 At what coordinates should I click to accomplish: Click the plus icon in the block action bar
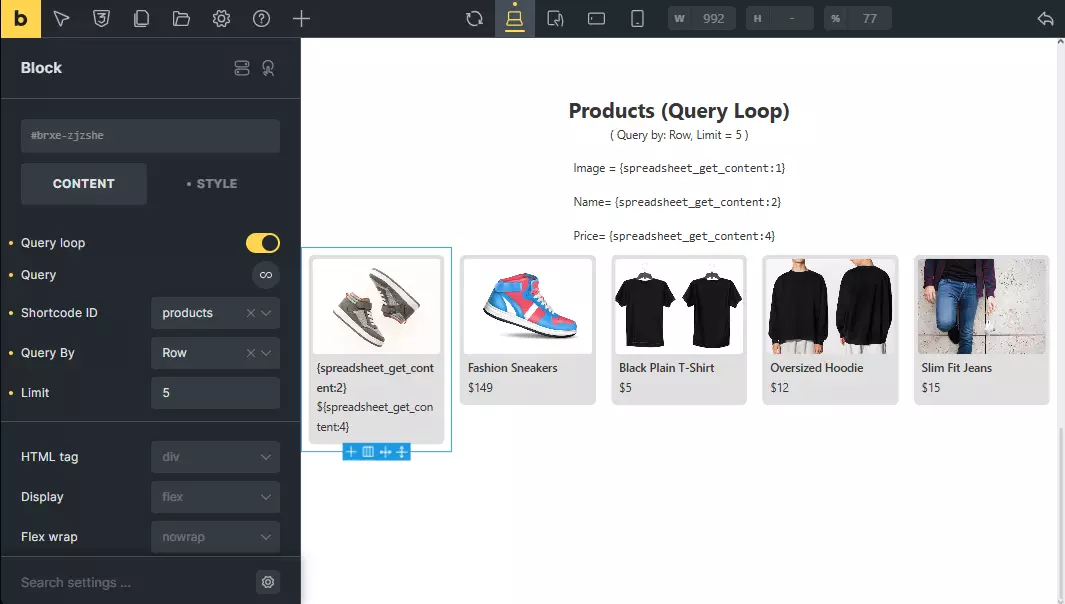[x=351, y=452]
